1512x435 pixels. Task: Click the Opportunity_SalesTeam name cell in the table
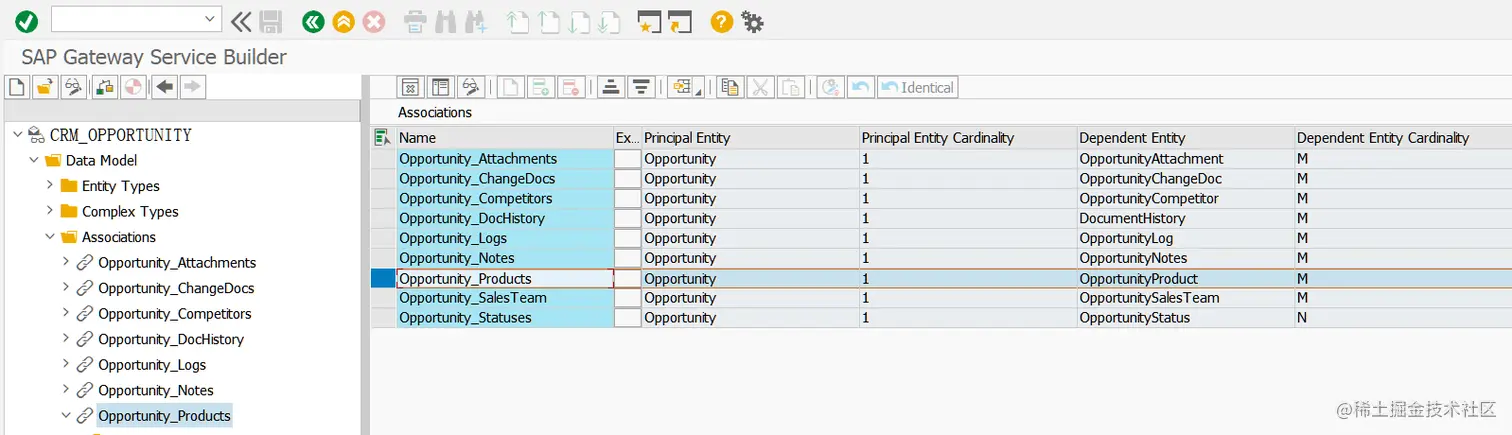click(505, 298)
